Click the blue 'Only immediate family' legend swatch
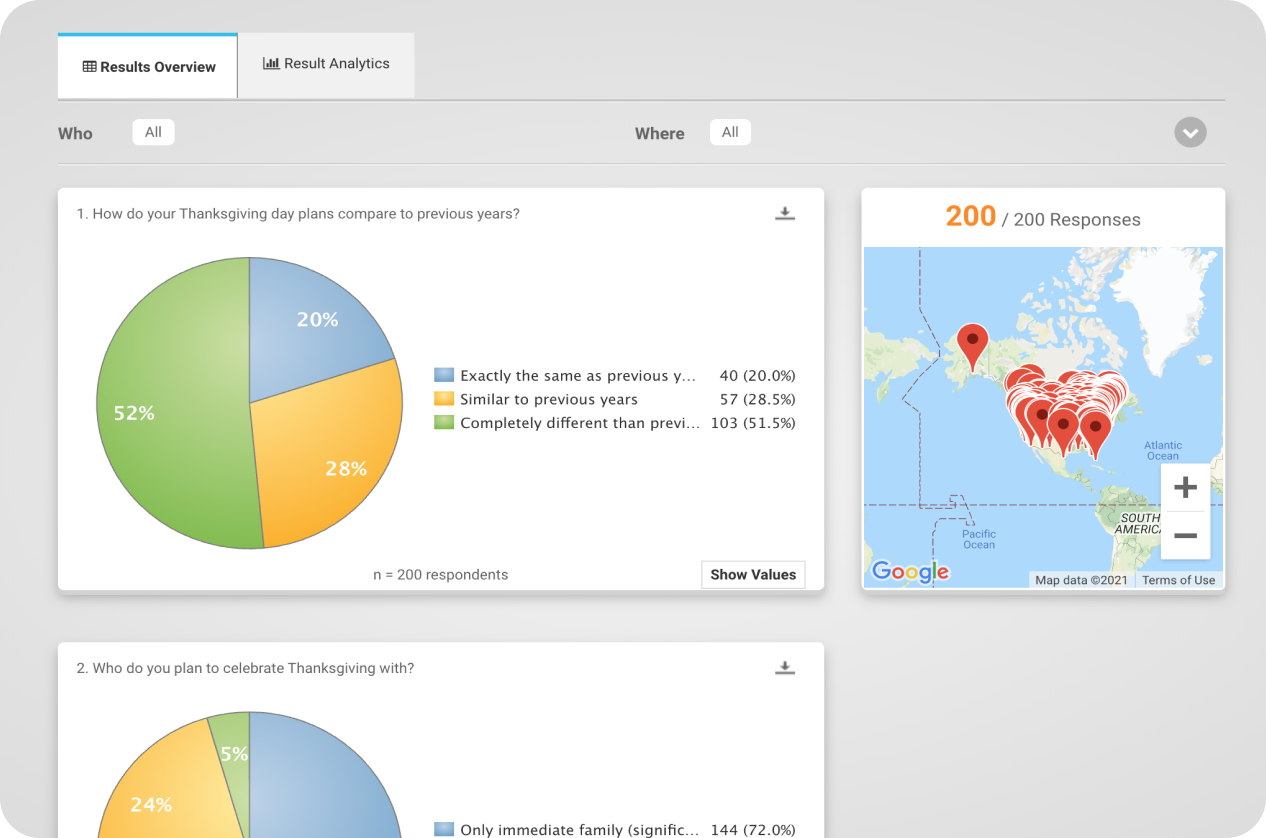Screen dimensions: 1266x838 444,830
